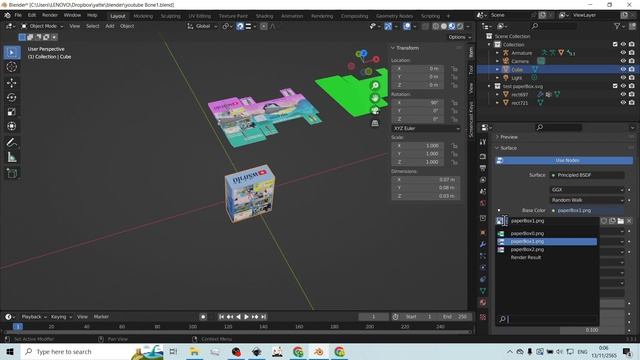Click the Base Color paperBox1.png field
The width and height of the screenshot is (640, 360).
point(587,211)
